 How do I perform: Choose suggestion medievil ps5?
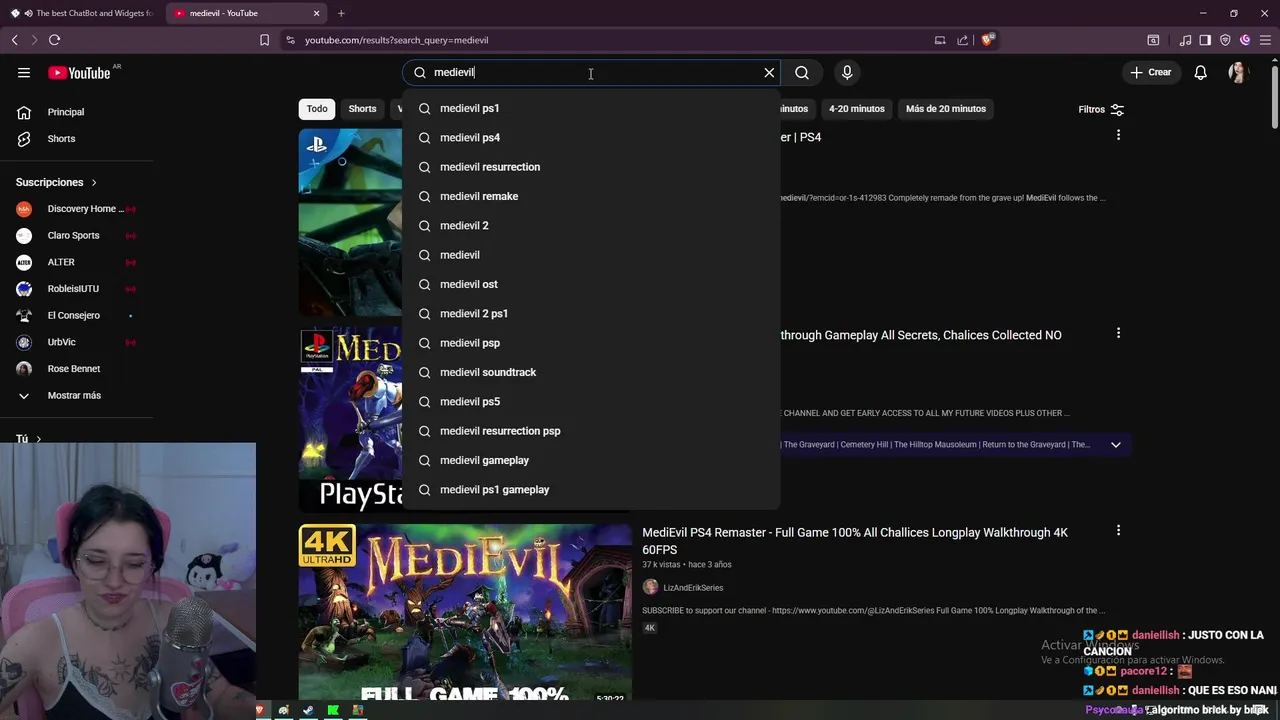click(x=590, y=401)
